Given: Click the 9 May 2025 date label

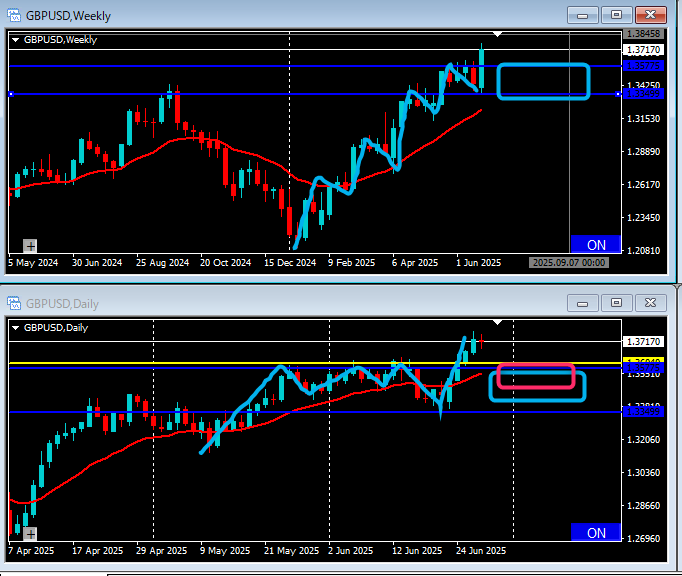Looking at the screenshot, I should [225, 551].
